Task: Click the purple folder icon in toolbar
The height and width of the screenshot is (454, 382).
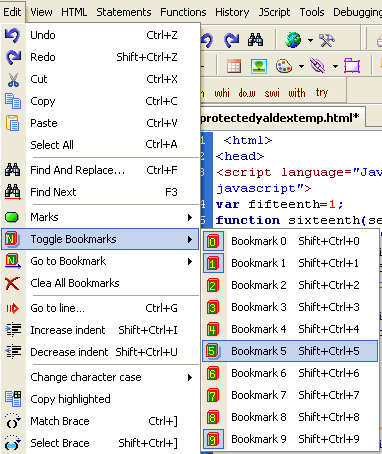Action: coord(352,66)
